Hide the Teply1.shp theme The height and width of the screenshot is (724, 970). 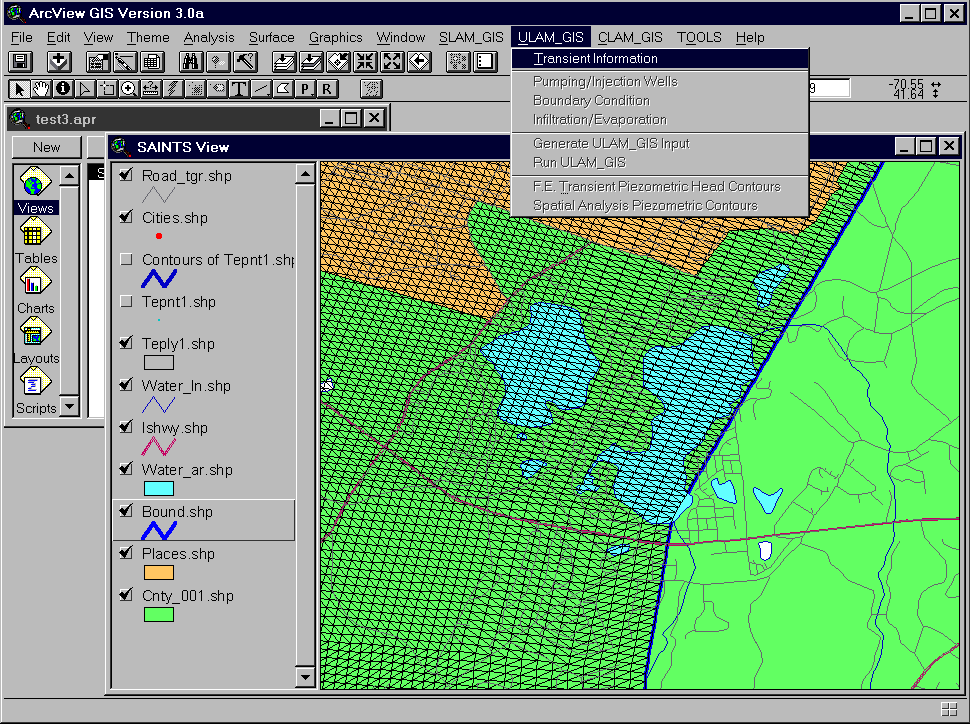126,343
